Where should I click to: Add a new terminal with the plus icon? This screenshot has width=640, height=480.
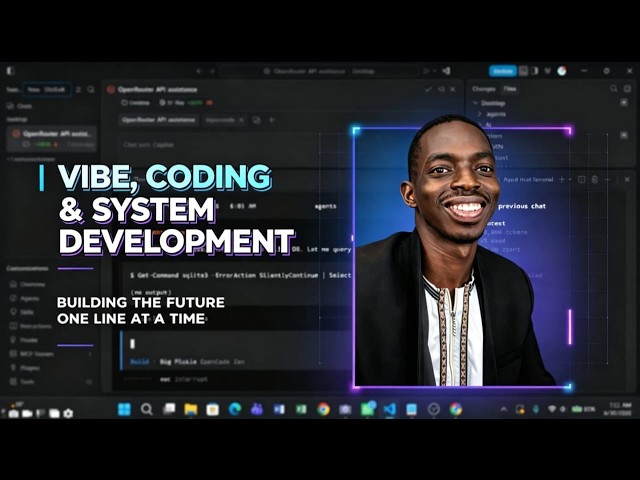coord(561,179)
